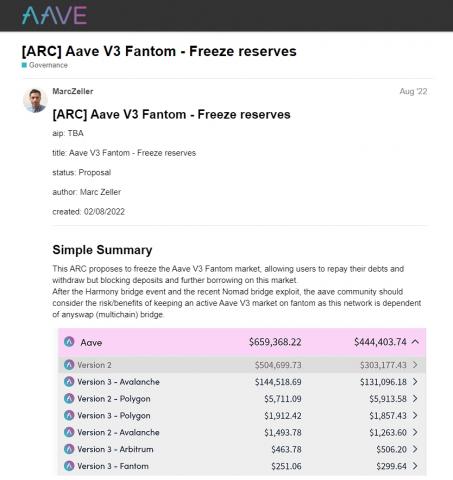453x480 pixels.
Task: Click the Version 3 - Polygon icon
Action: (x=69, y=415)
